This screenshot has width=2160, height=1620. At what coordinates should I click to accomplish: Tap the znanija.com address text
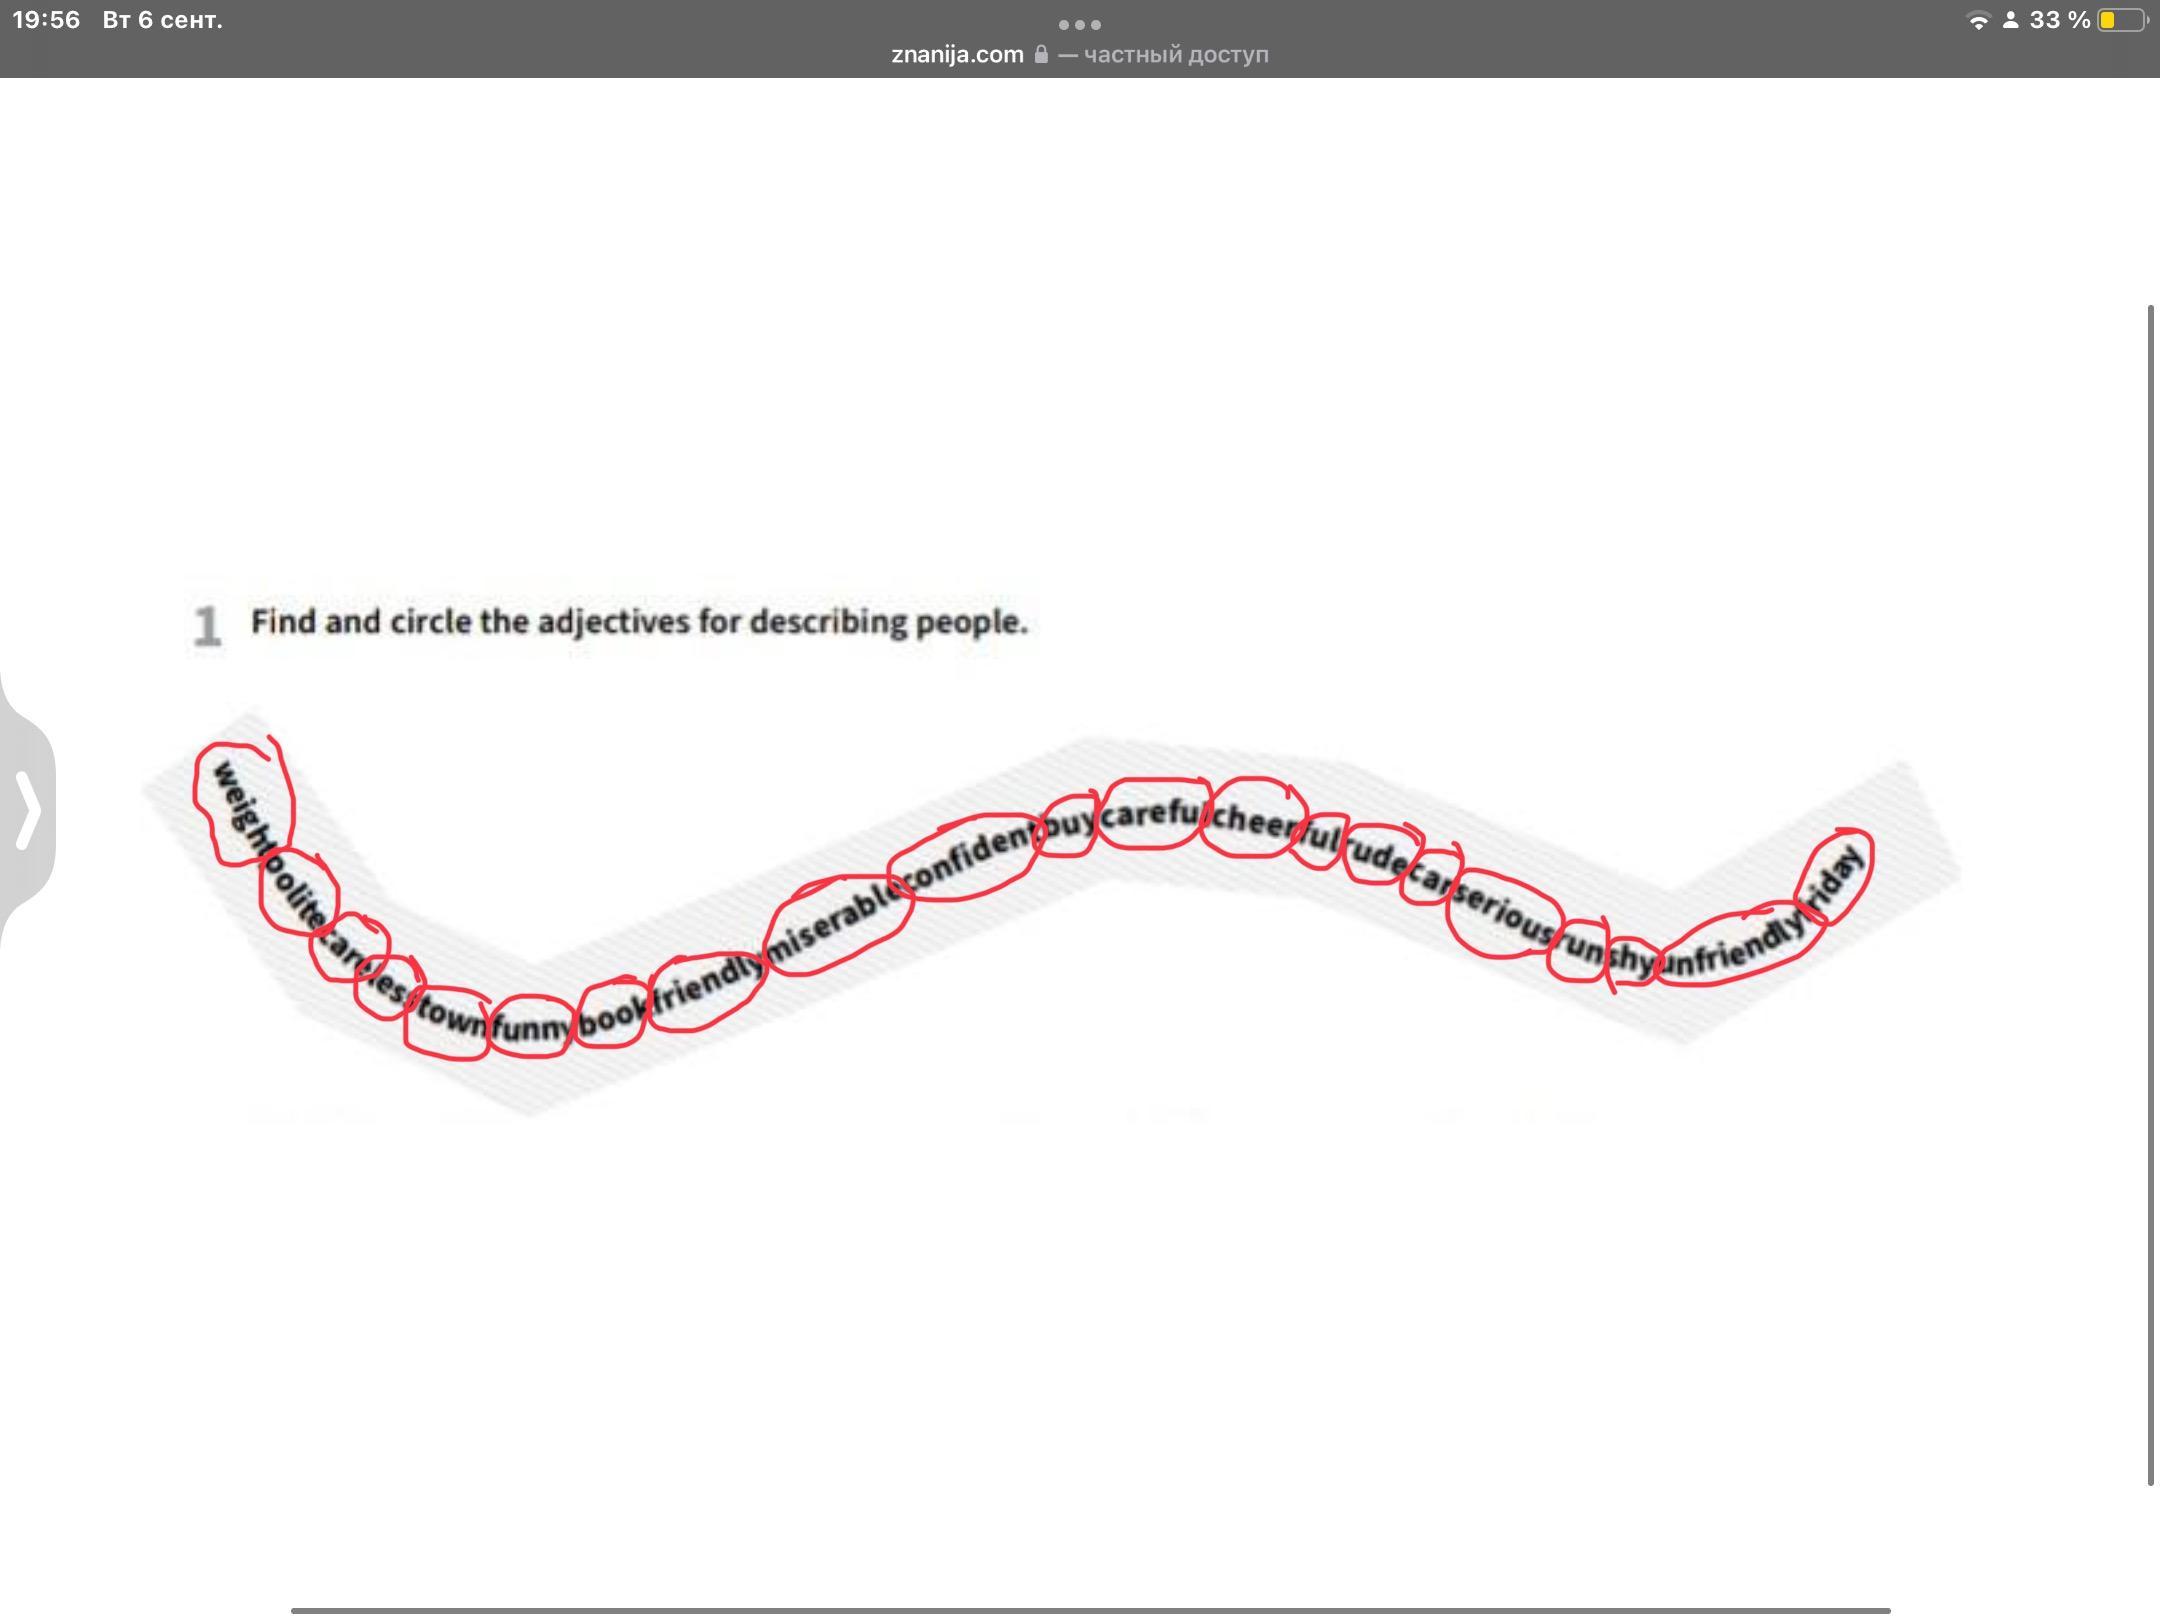pos(957,54)
